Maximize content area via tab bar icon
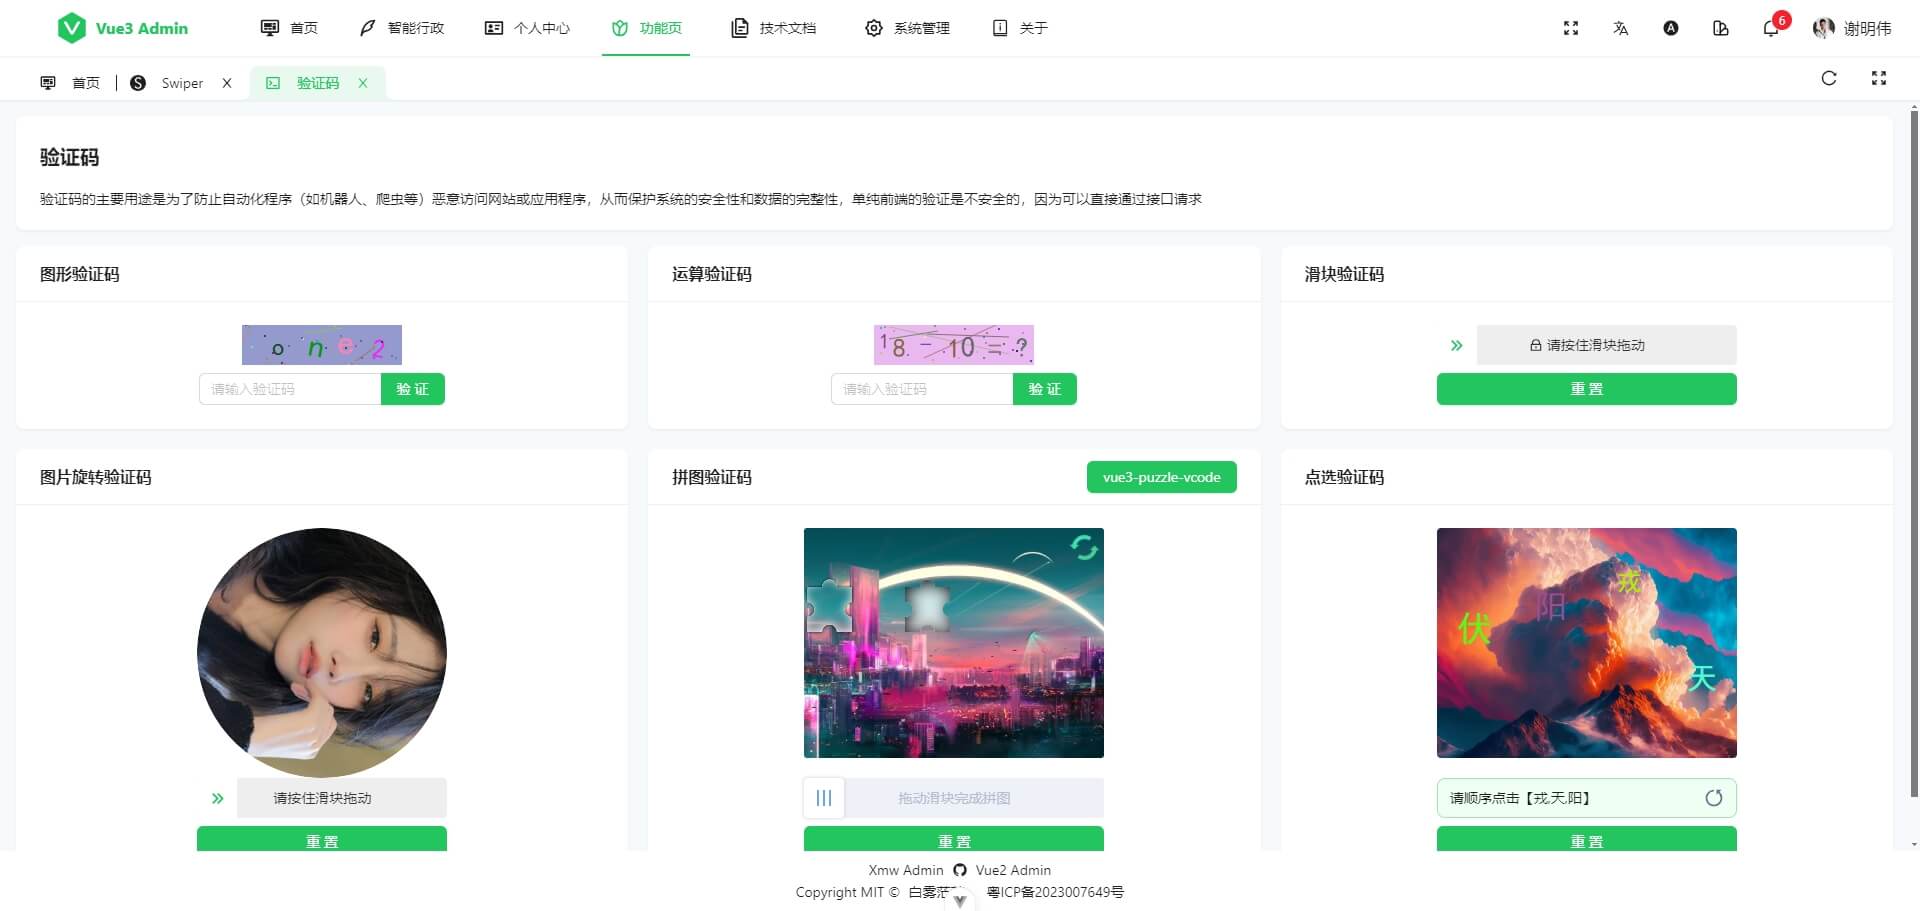The height and width of the screenshot is (911, 1920). 1879,78
